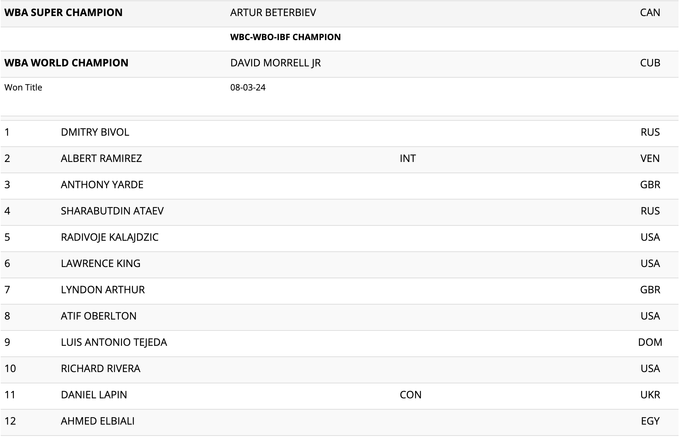The width and height of the screenshot is (680, 437).
Task: Select Albert Ramirez in the rankings
Action: 101,158
